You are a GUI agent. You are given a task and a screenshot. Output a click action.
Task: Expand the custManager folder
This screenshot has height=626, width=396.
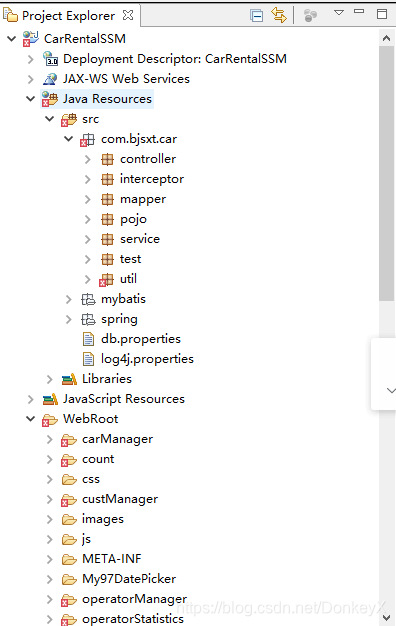coord(50,499)
